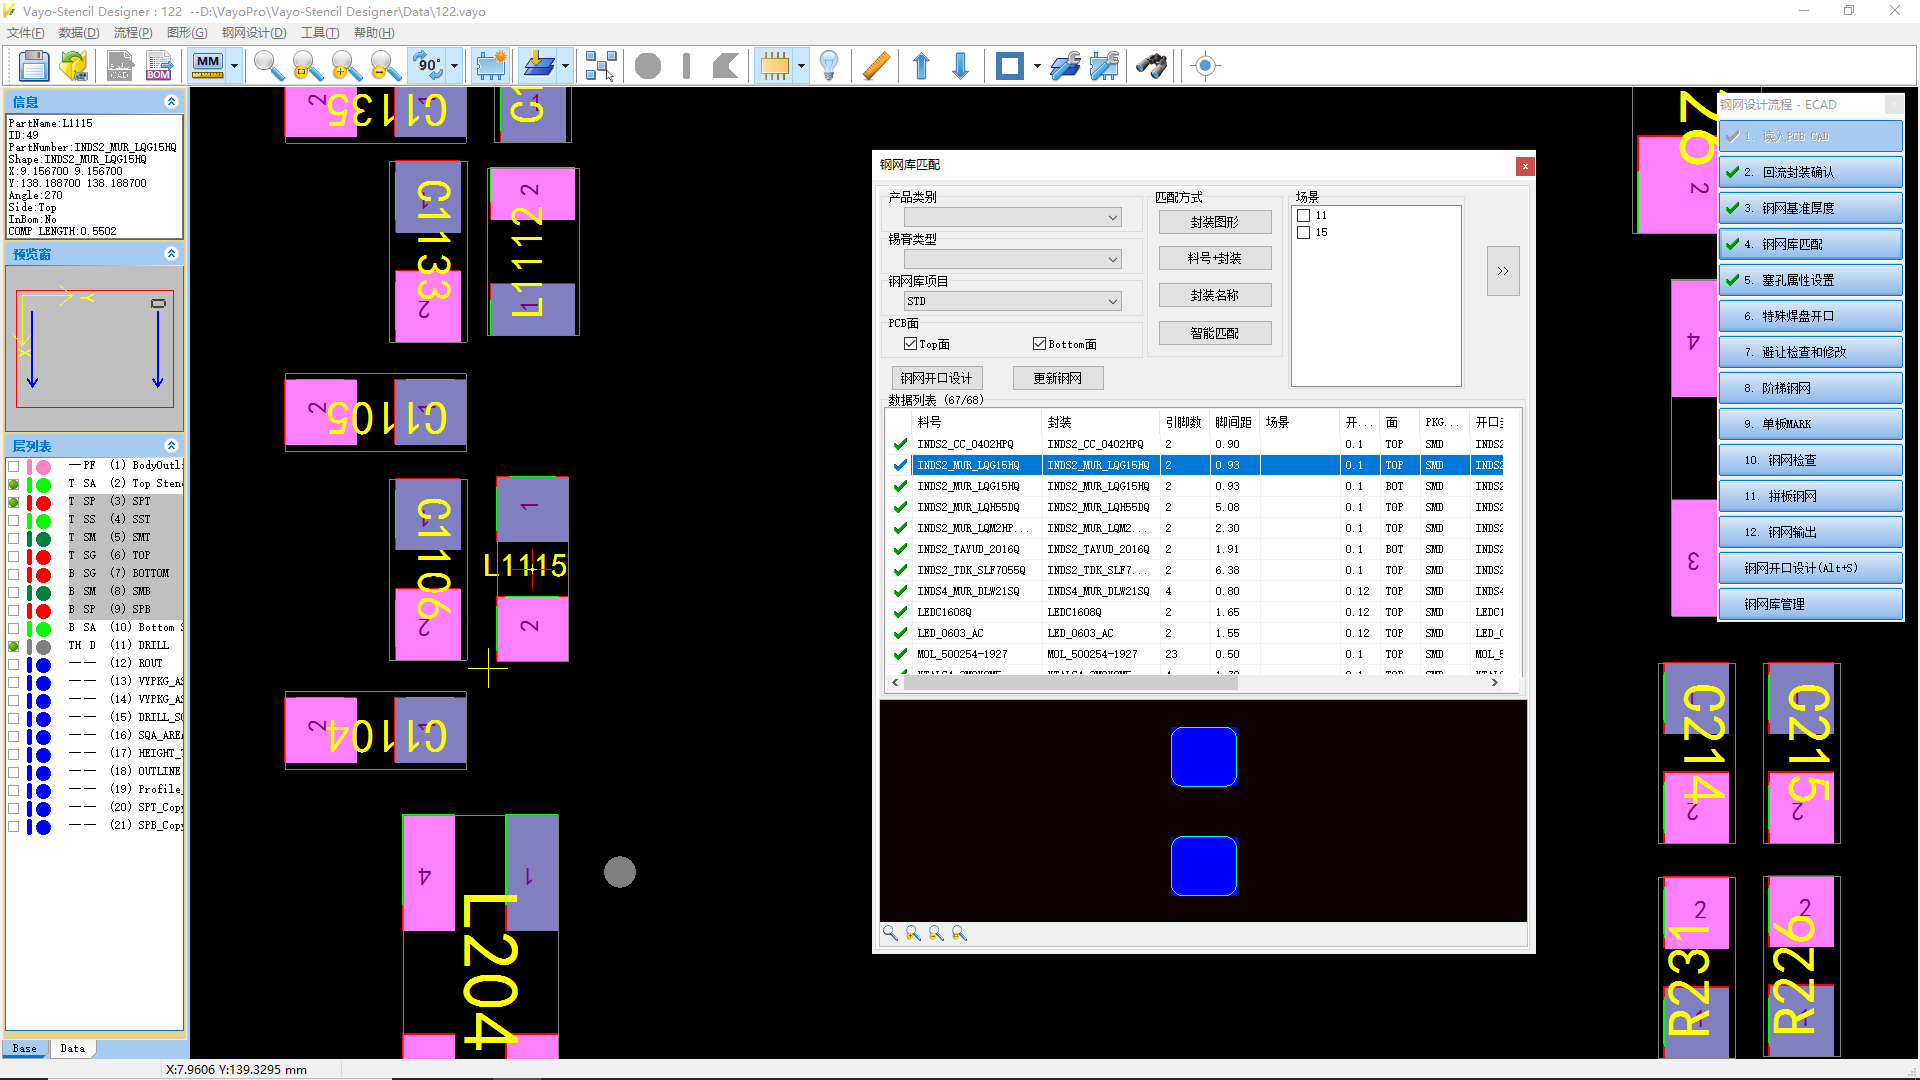Collapse the 信息 panel chevron
Viewport: 1920px width, 1080px height.
pyautogui.click(x=171, y=102)
